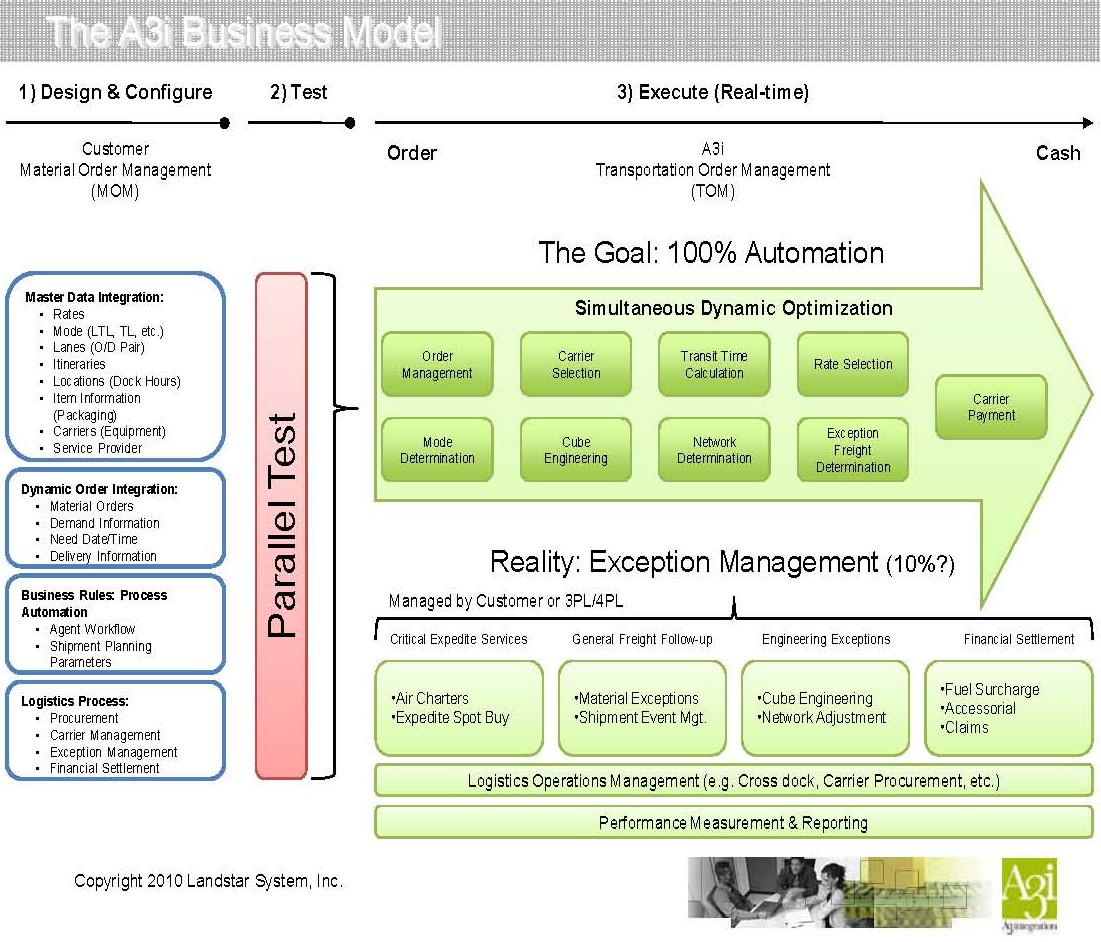Select the "Service Provider" bullet
Screen dimensions: 1101x942
pos(97,448)
